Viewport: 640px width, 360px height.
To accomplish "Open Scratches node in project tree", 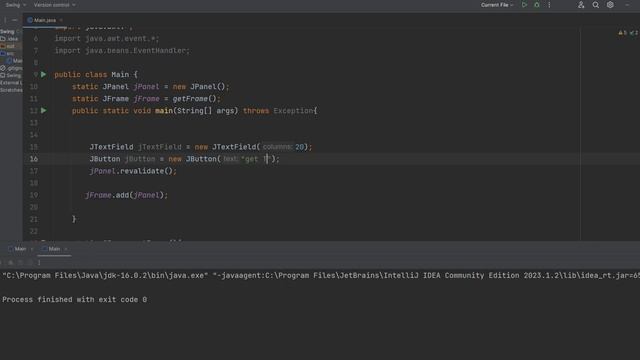I will 11,90.
